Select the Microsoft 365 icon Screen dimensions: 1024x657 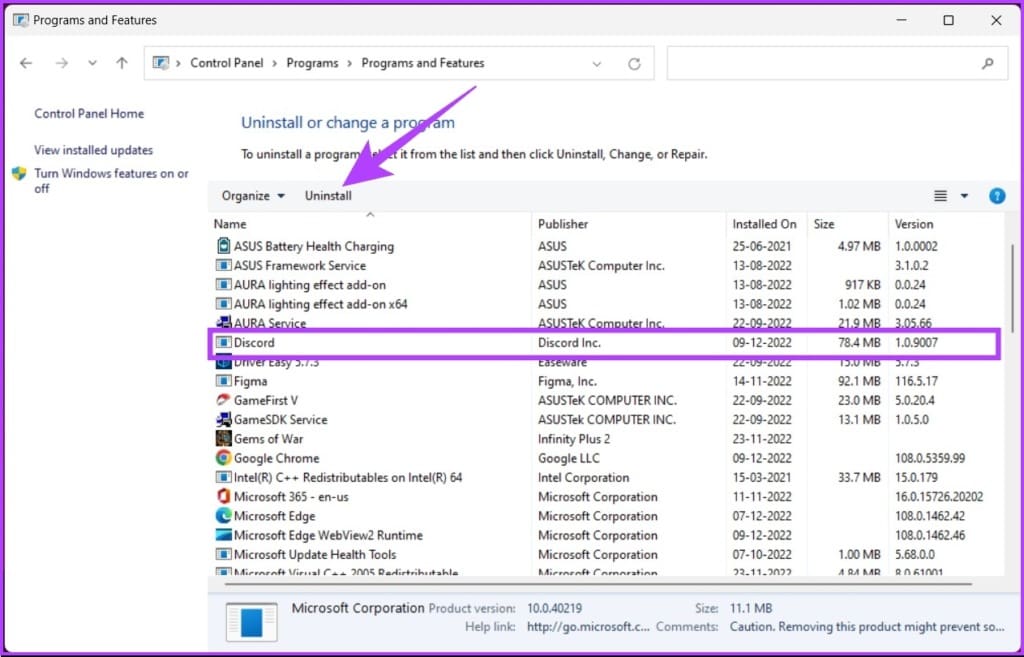click(223, 497)
